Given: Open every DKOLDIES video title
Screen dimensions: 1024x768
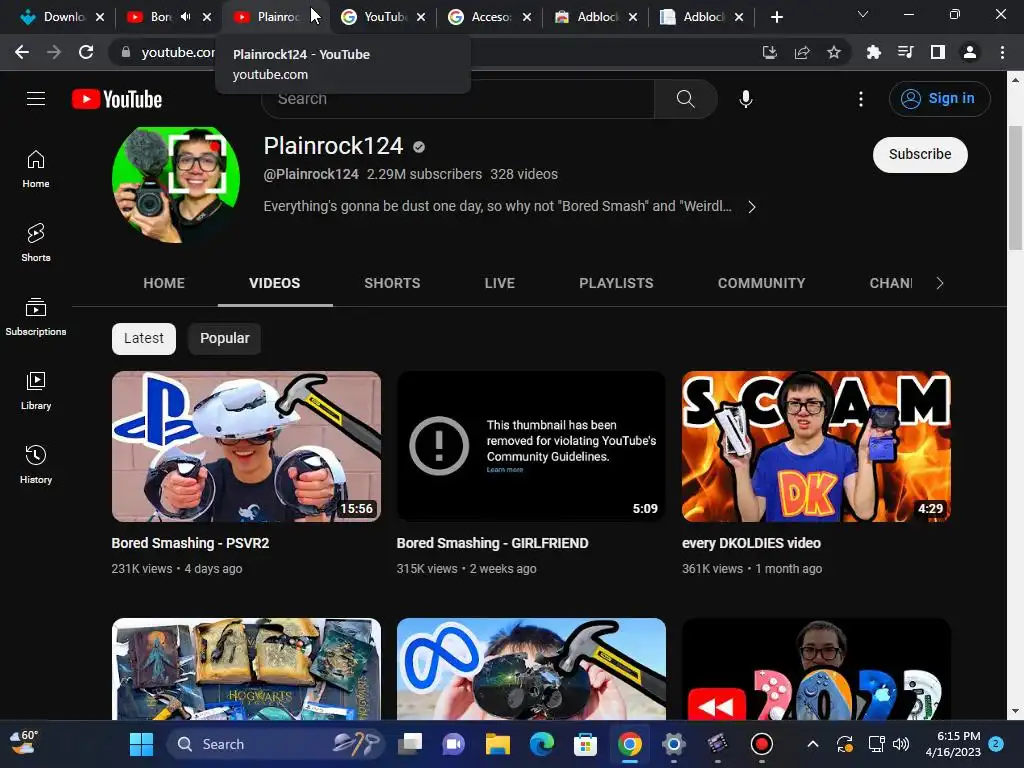Looking at the screenshot, I should 751,543.
